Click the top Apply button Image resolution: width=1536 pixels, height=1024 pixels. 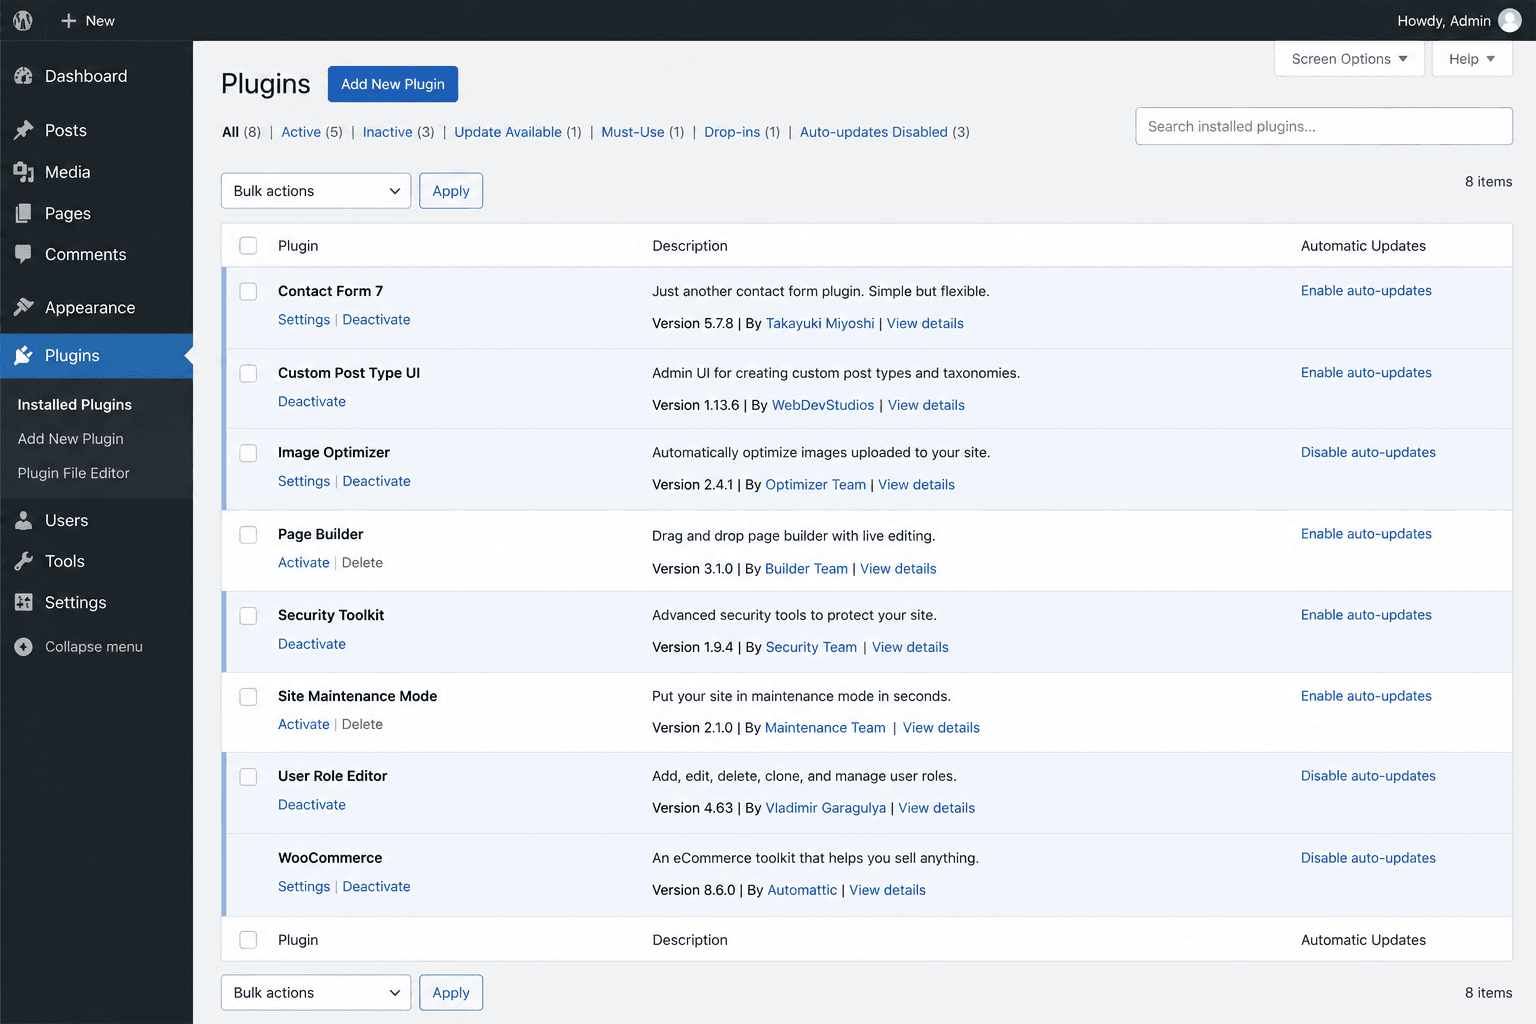click(451, 191)
